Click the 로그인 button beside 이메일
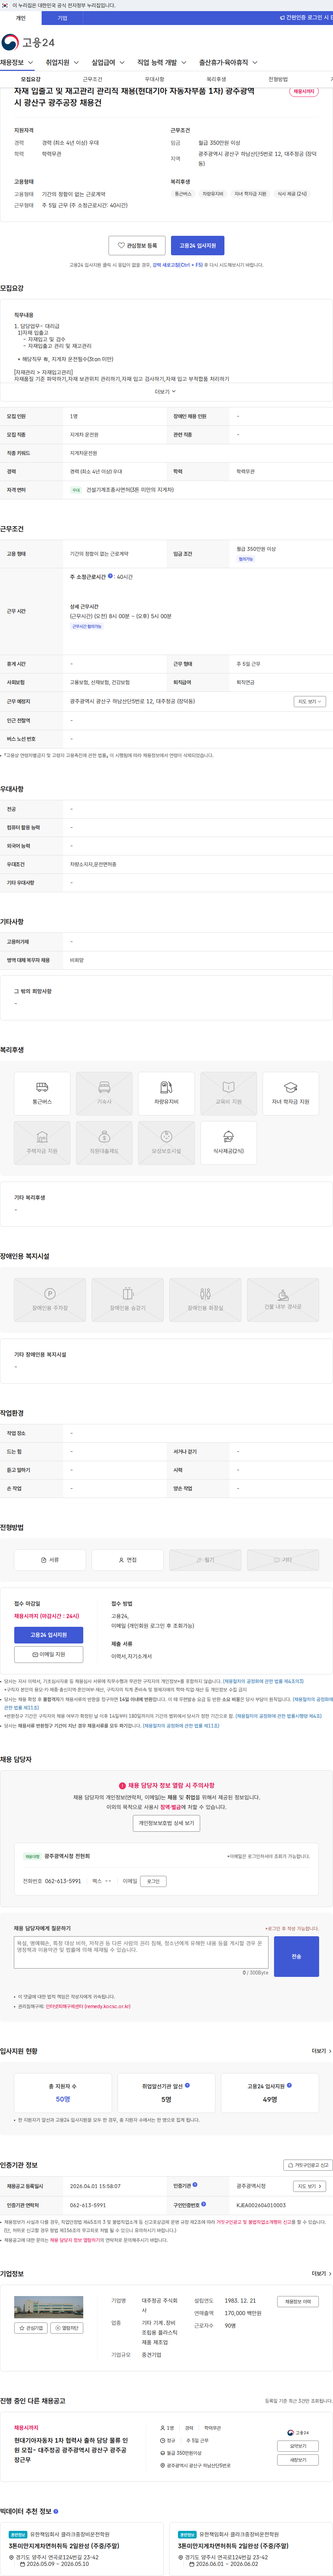This screenshot has width=333, height=2576. [x=153, y=1881]
